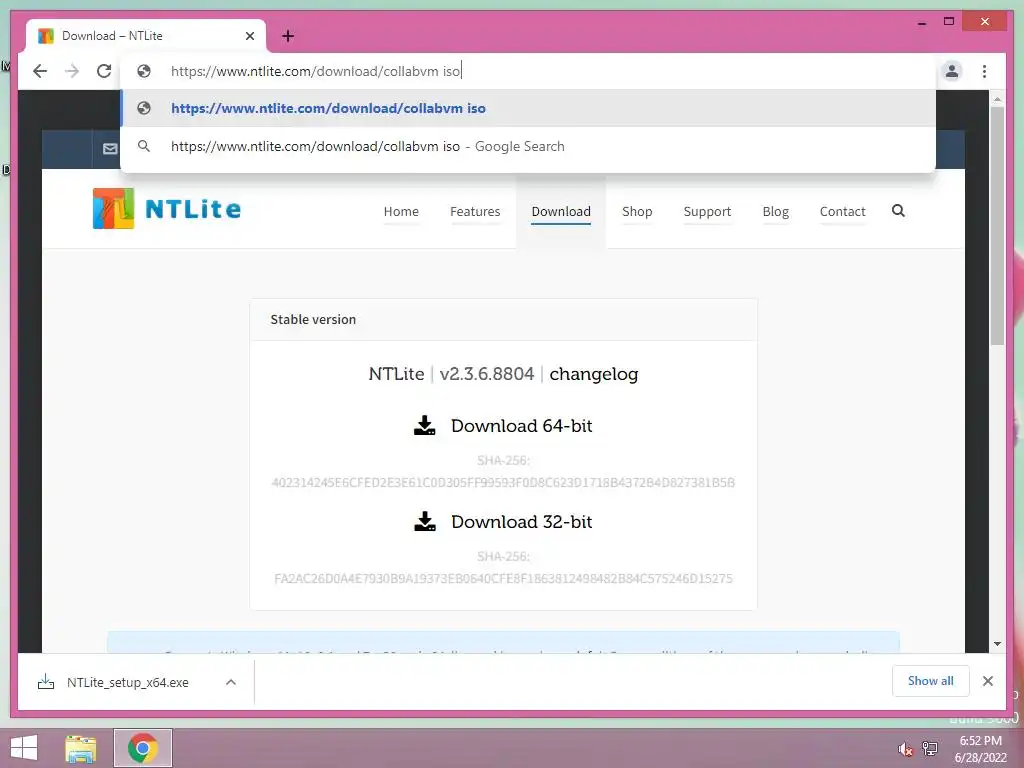The image size is (1024, 768).
Task: Open the Shop nav item
Action: click(637, 212)
